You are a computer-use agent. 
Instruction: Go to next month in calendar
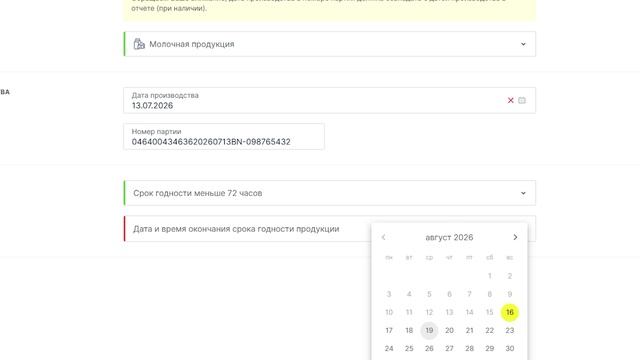pos(515,237)
